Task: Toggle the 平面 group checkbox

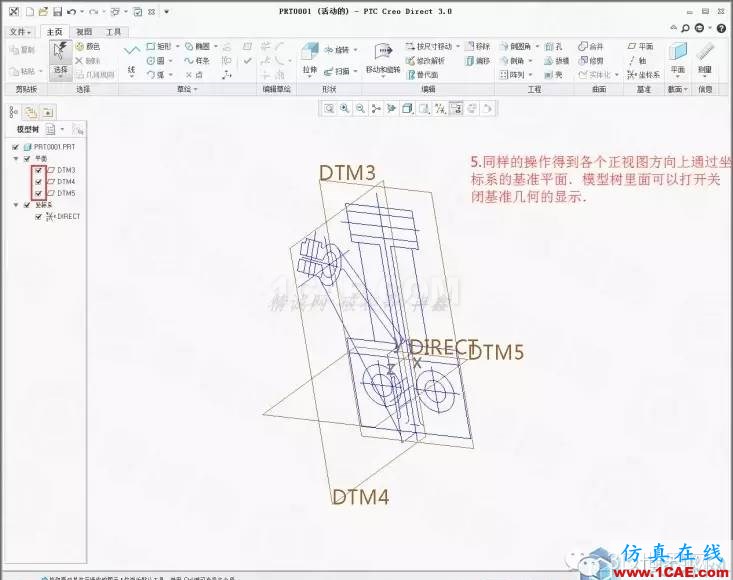Action: pyautogui.click(x=27, y=159)
